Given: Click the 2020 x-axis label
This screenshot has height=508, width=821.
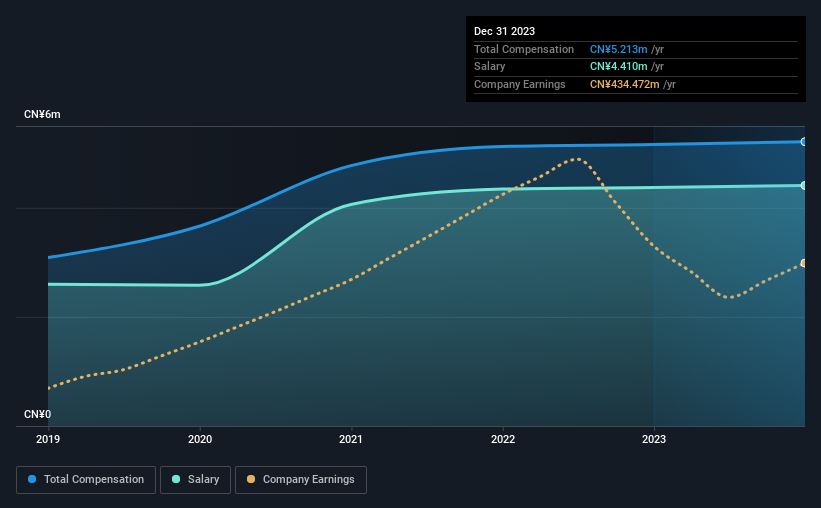Looking at the screenshot, I should [x=200, y=439].
